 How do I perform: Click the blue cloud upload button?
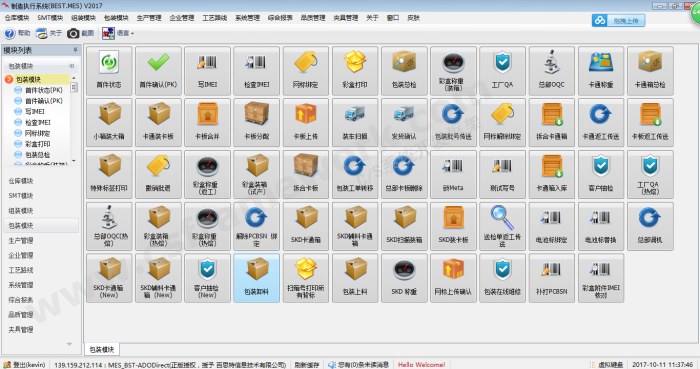[x=618, y=20]
